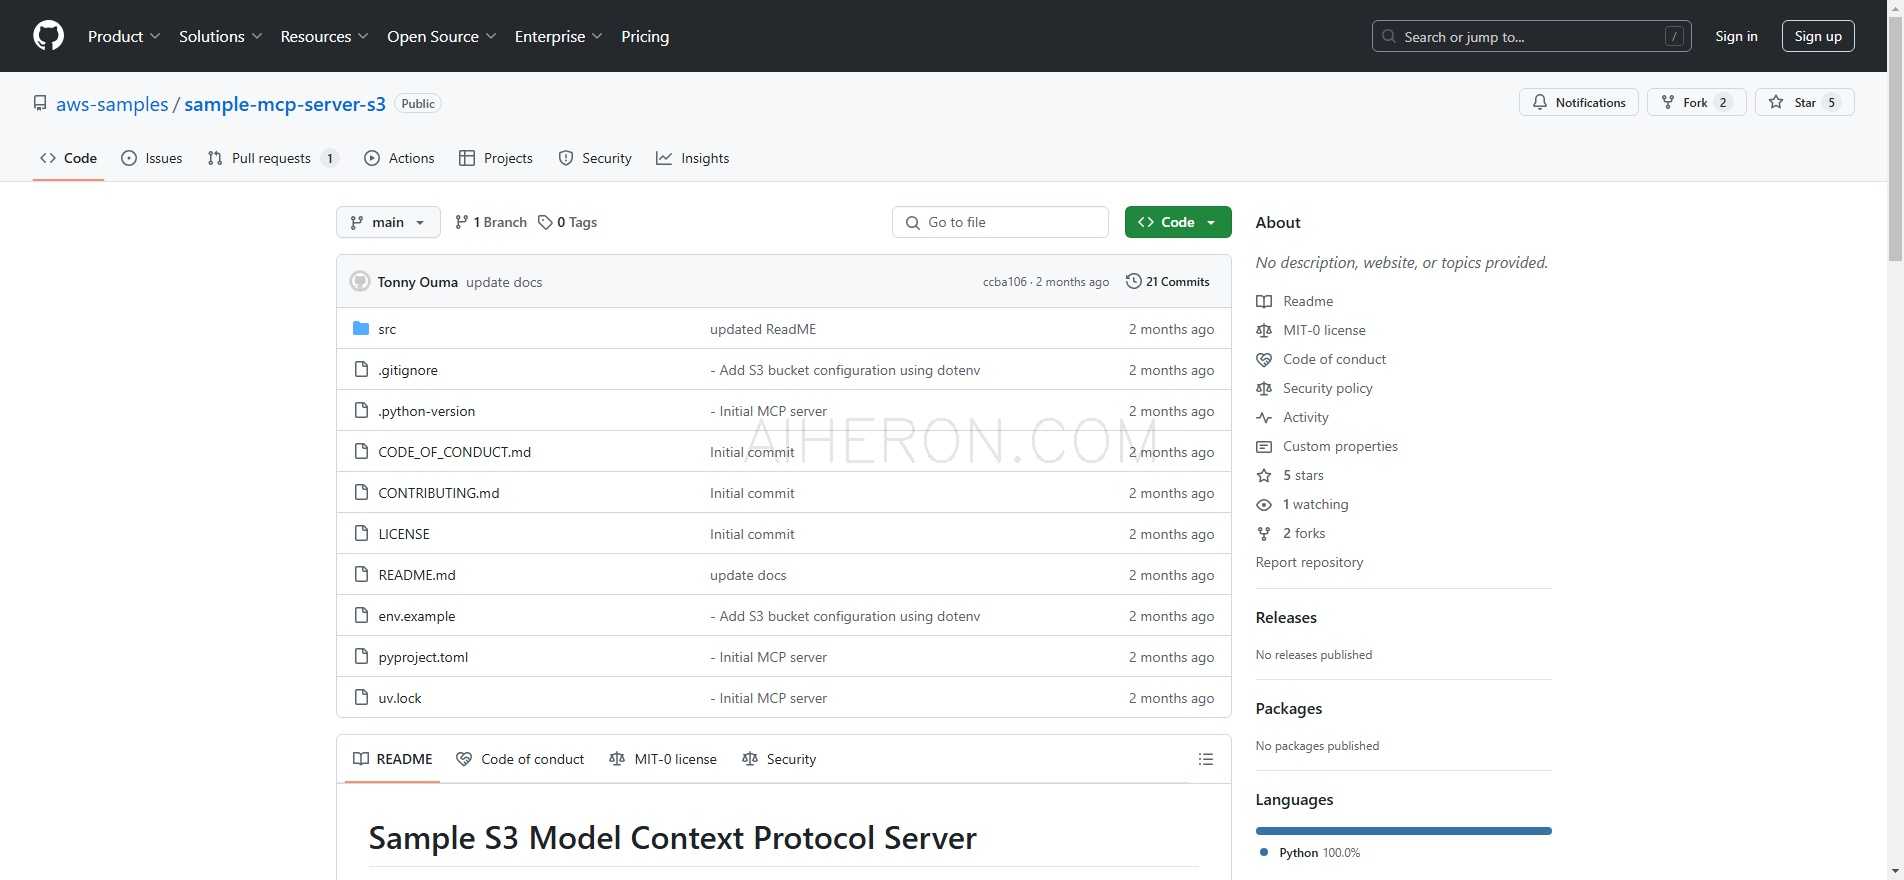Click the MIT-0 license scale icon in About
The image size is (1904, 880).
coord(1264,330)
